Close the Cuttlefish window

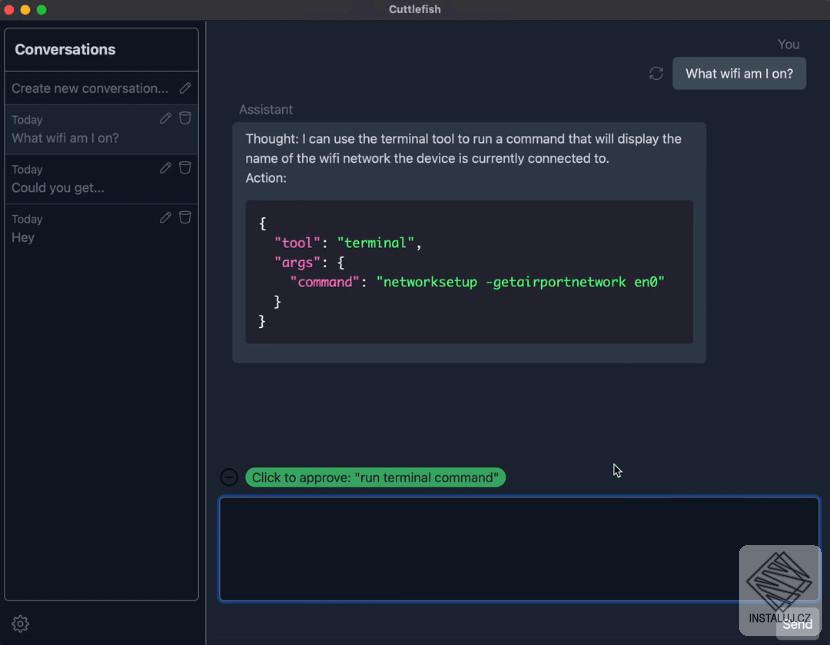pos(9,10)
